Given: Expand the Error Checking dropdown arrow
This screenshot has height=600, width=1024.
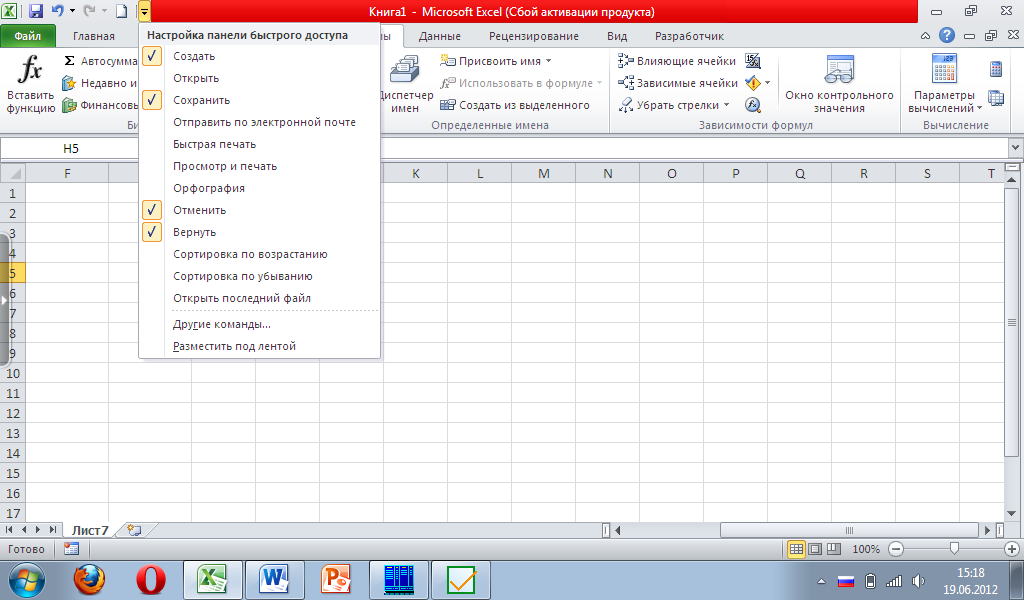Looking at the screenshot, I should tap(767, 83).
